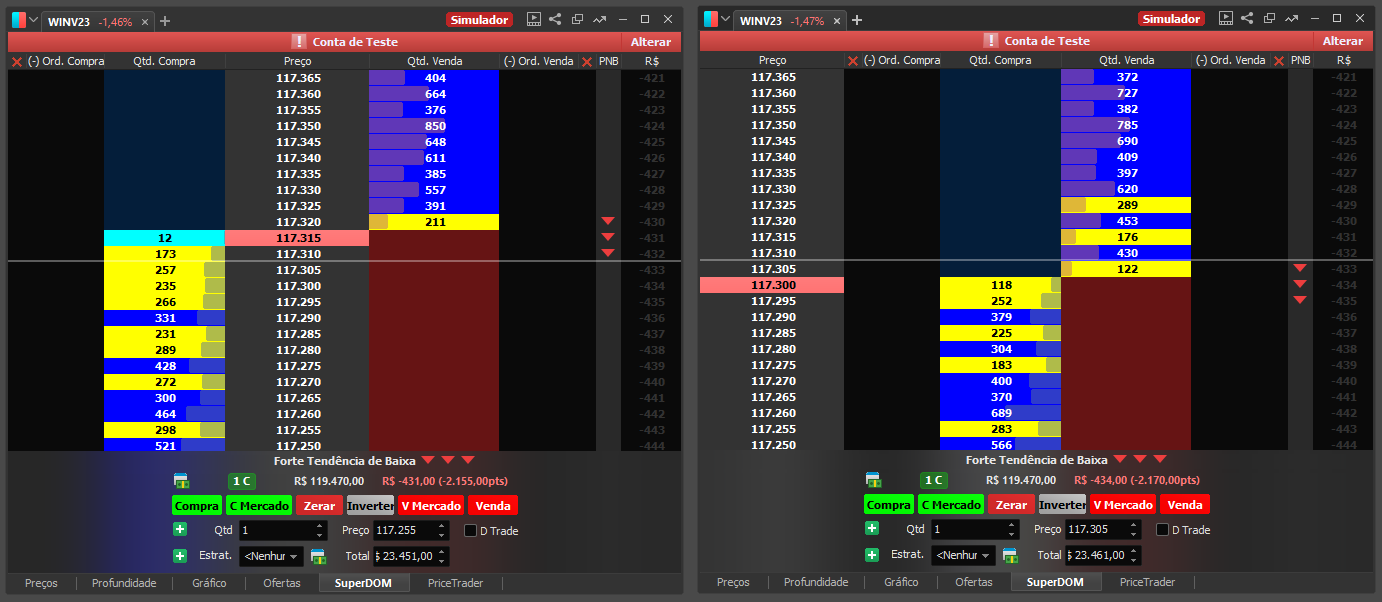The image size is (1382, 602).
Task: Close the WINV23 -1,46% tab
Action: [145, 21]
